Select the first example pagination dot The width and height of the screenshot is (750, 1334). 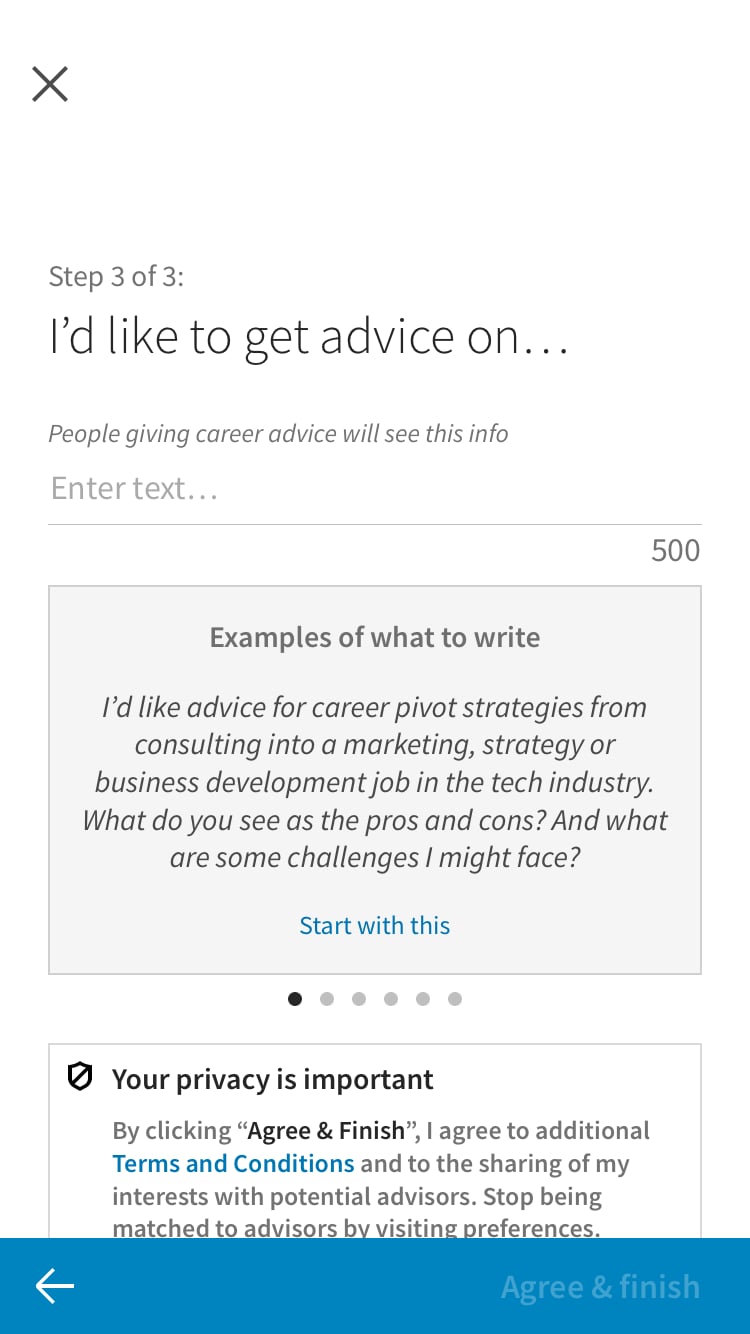pos(295,998)
